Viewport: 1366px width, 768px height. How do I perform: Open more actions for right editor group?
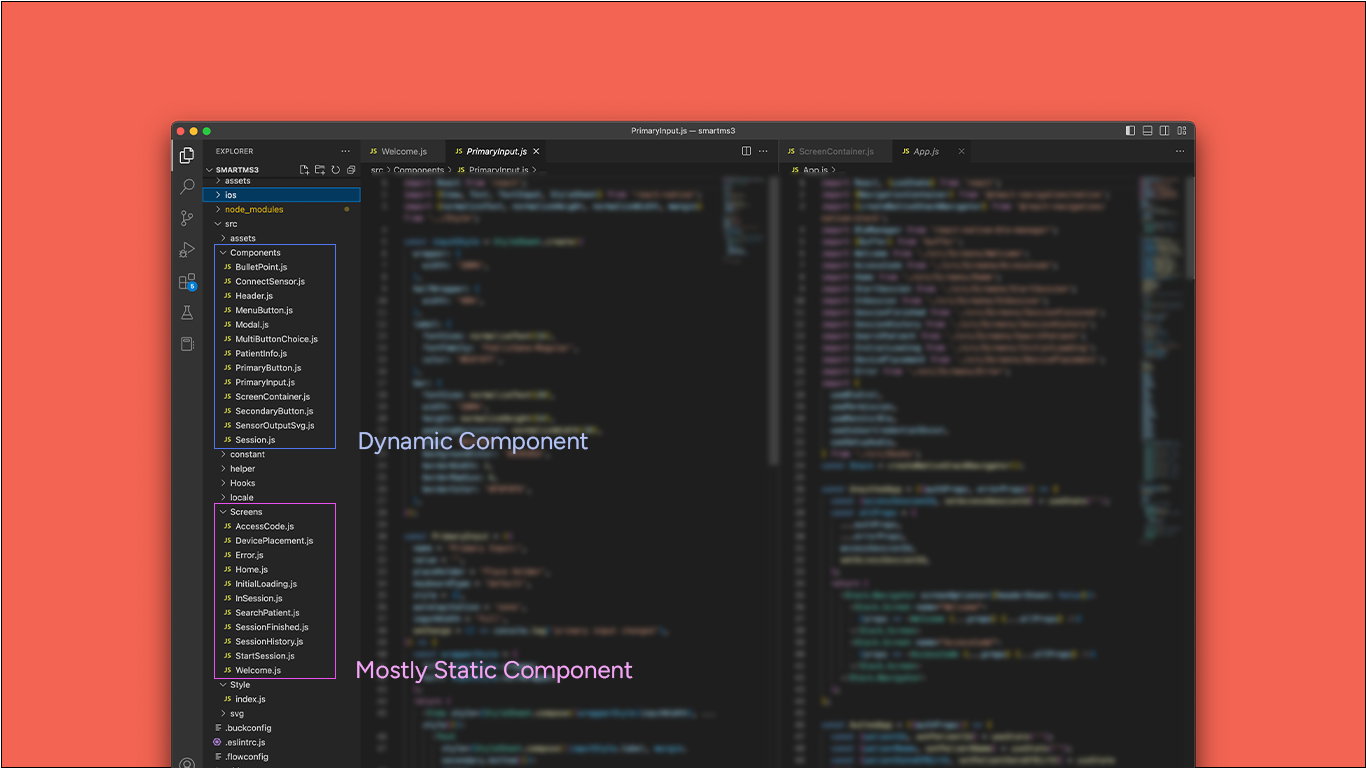coord(1180,151)
